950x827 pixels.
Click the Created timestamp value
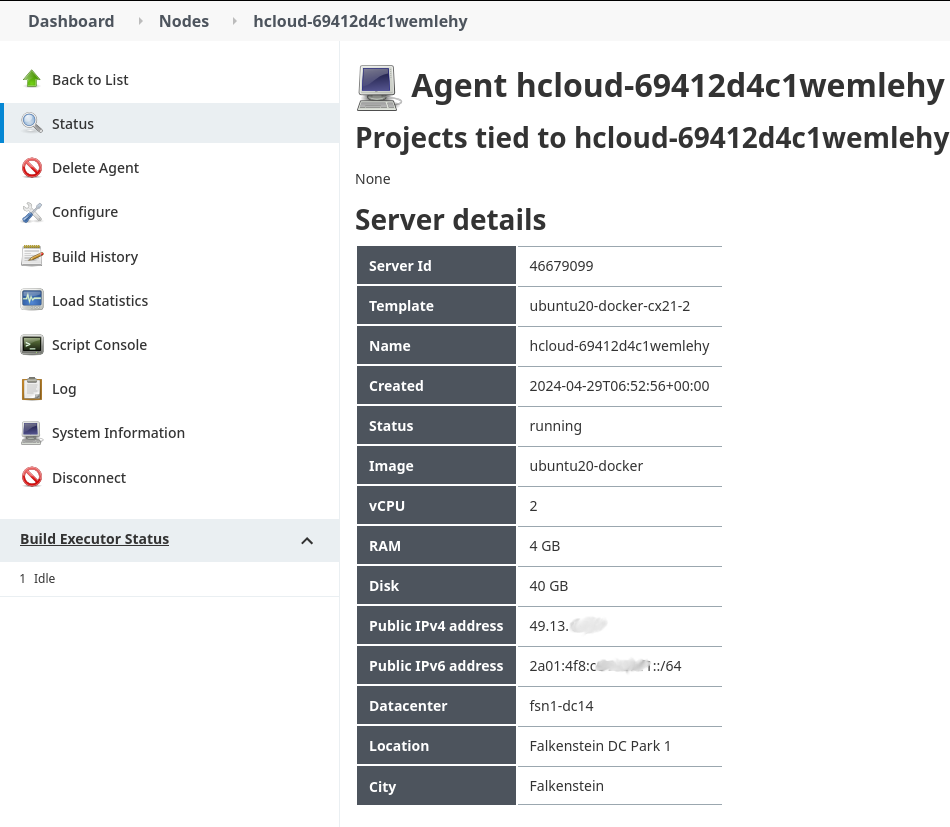619,386
